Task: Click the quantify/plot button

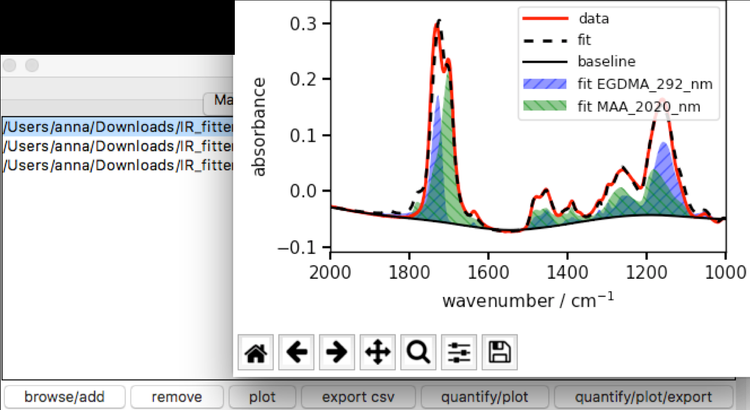Action: tap(485, 397)
